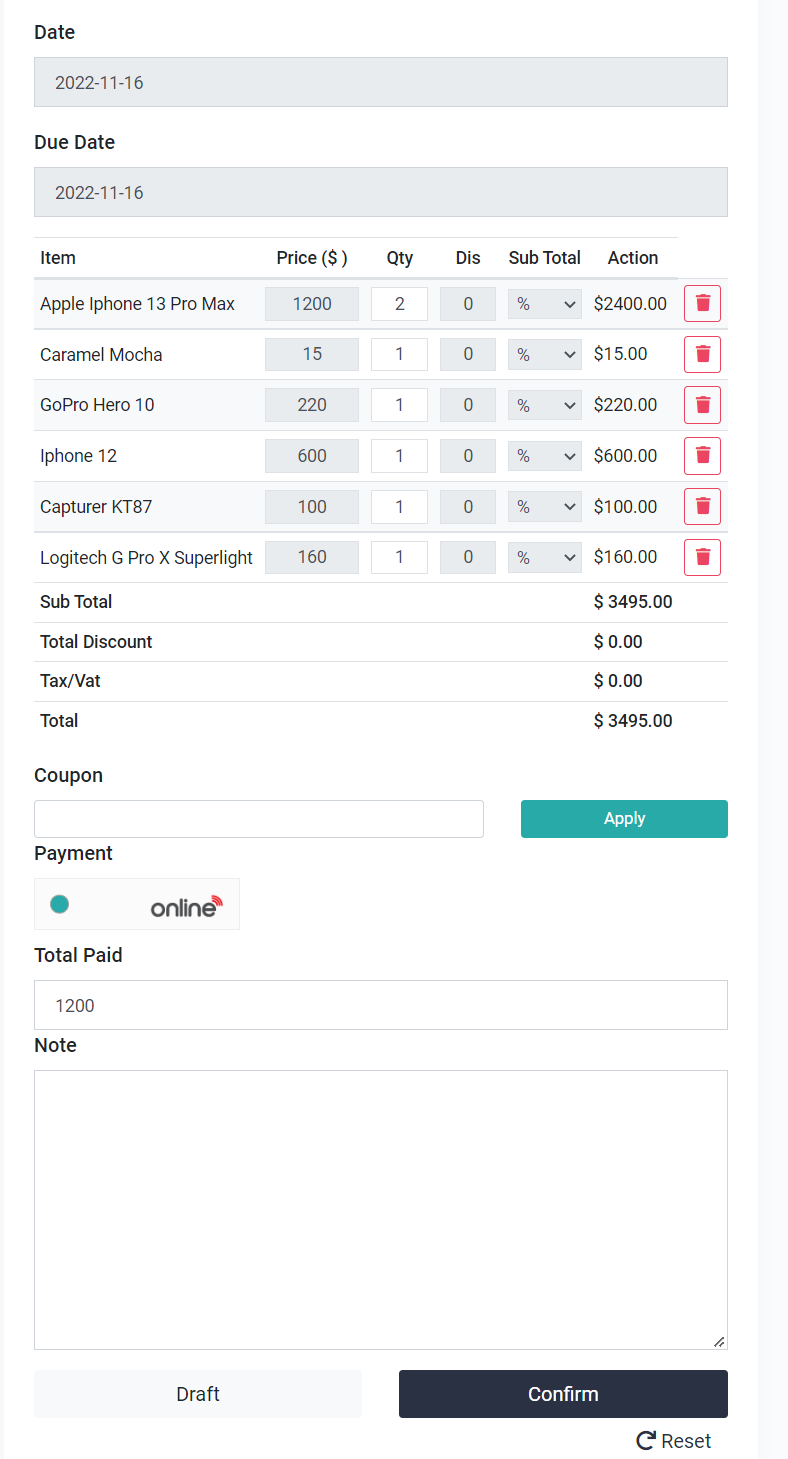This screenshot has height=1459, width=788.
Task: Expand the Caramel Mocha discount type dropdown
Action: pos(544,354)
